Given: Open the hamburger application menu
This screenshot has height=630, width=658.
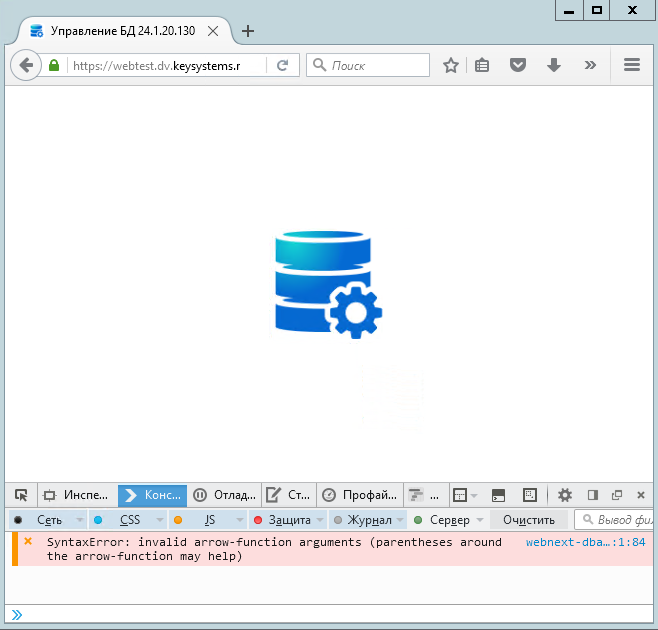Looking at the screenshot, I should (632, 65).
